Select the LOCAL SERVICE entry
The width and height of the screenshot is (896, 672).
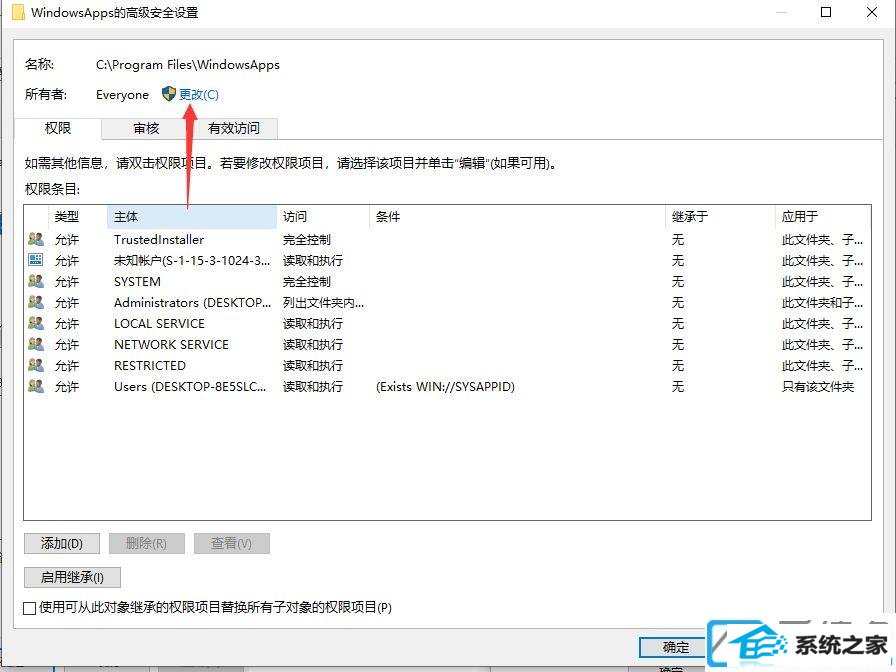click(x=447, y=323)
